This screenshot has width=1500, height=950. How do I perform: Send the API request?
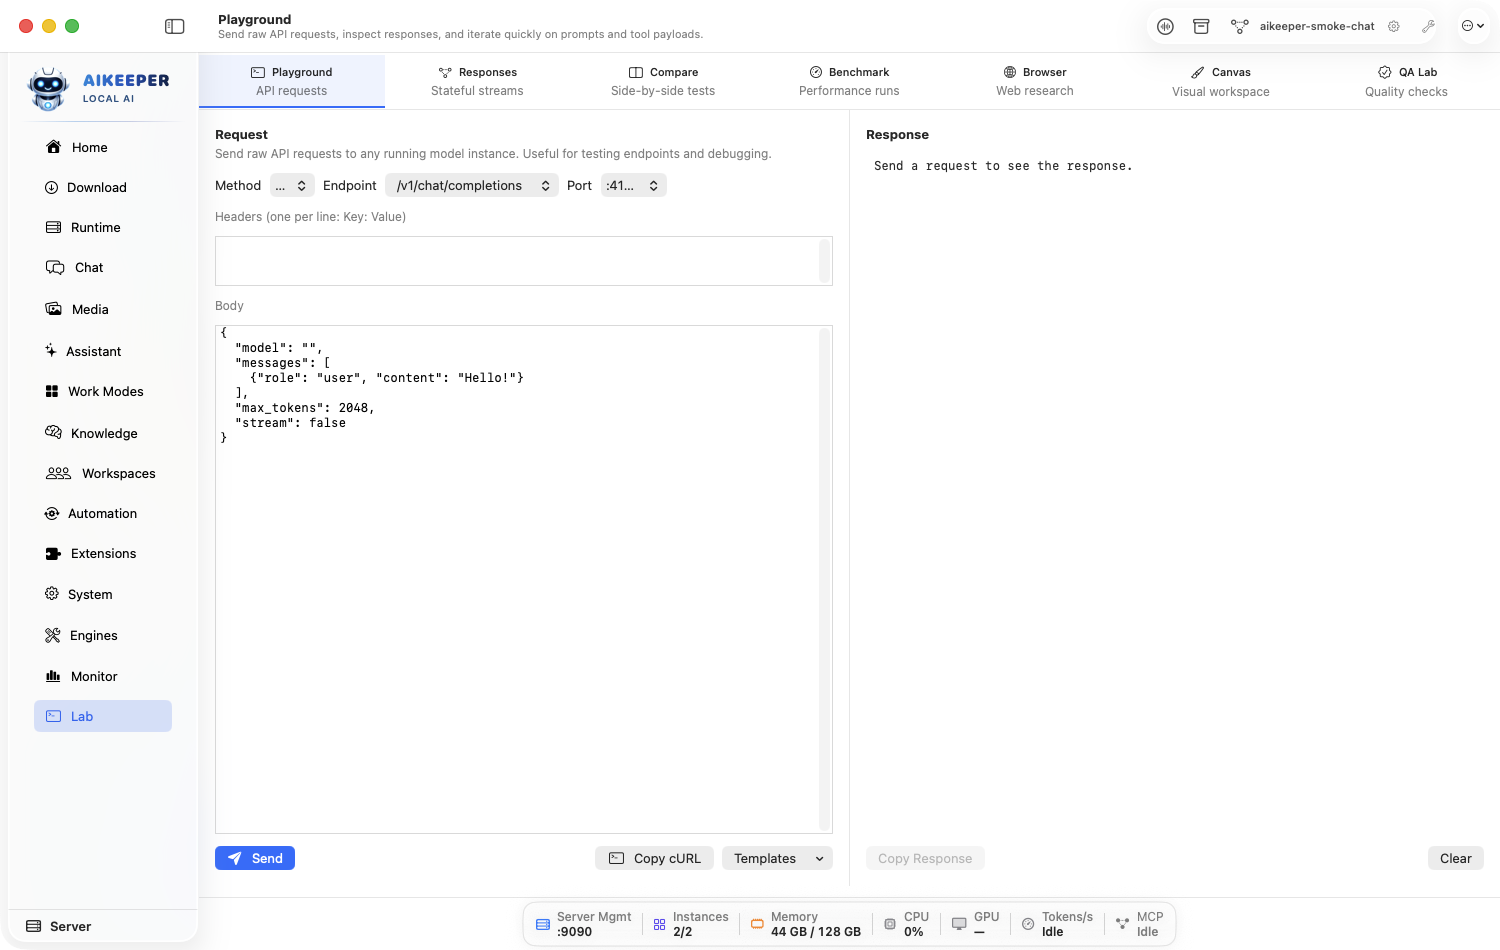click(255, 858)
